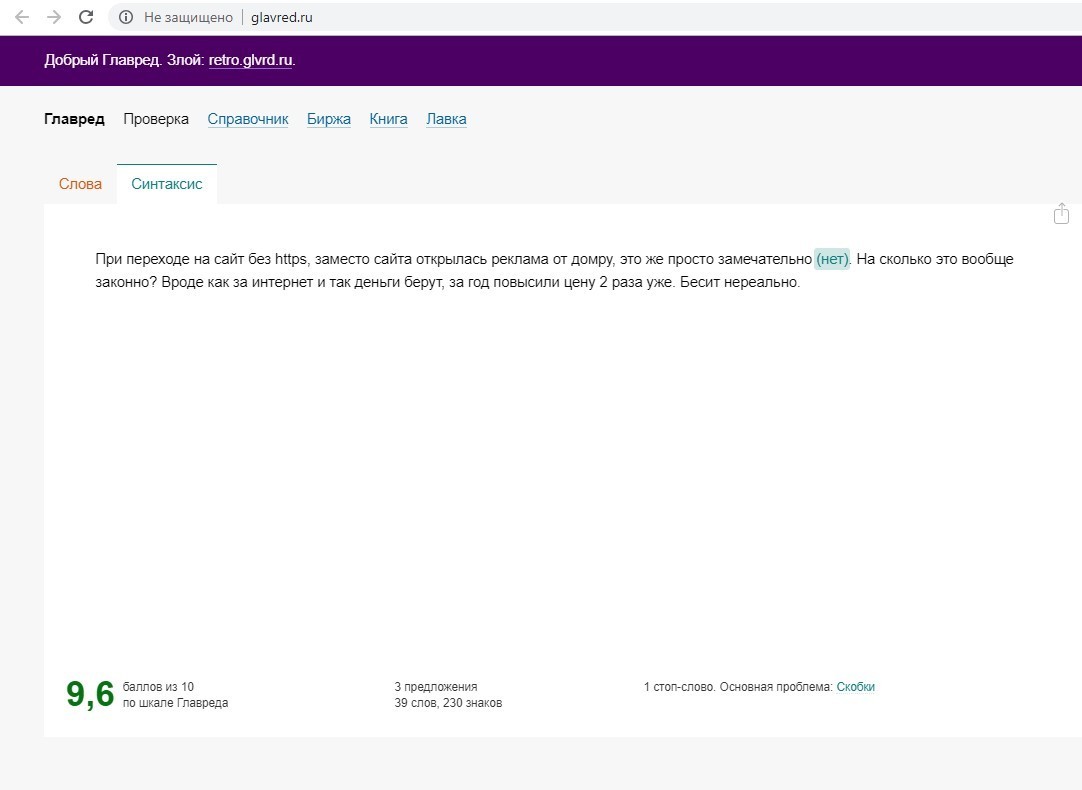This screenshot has height=790, width=1082.
Task: Go to the Биржа page
Action: tap(329, 119)
